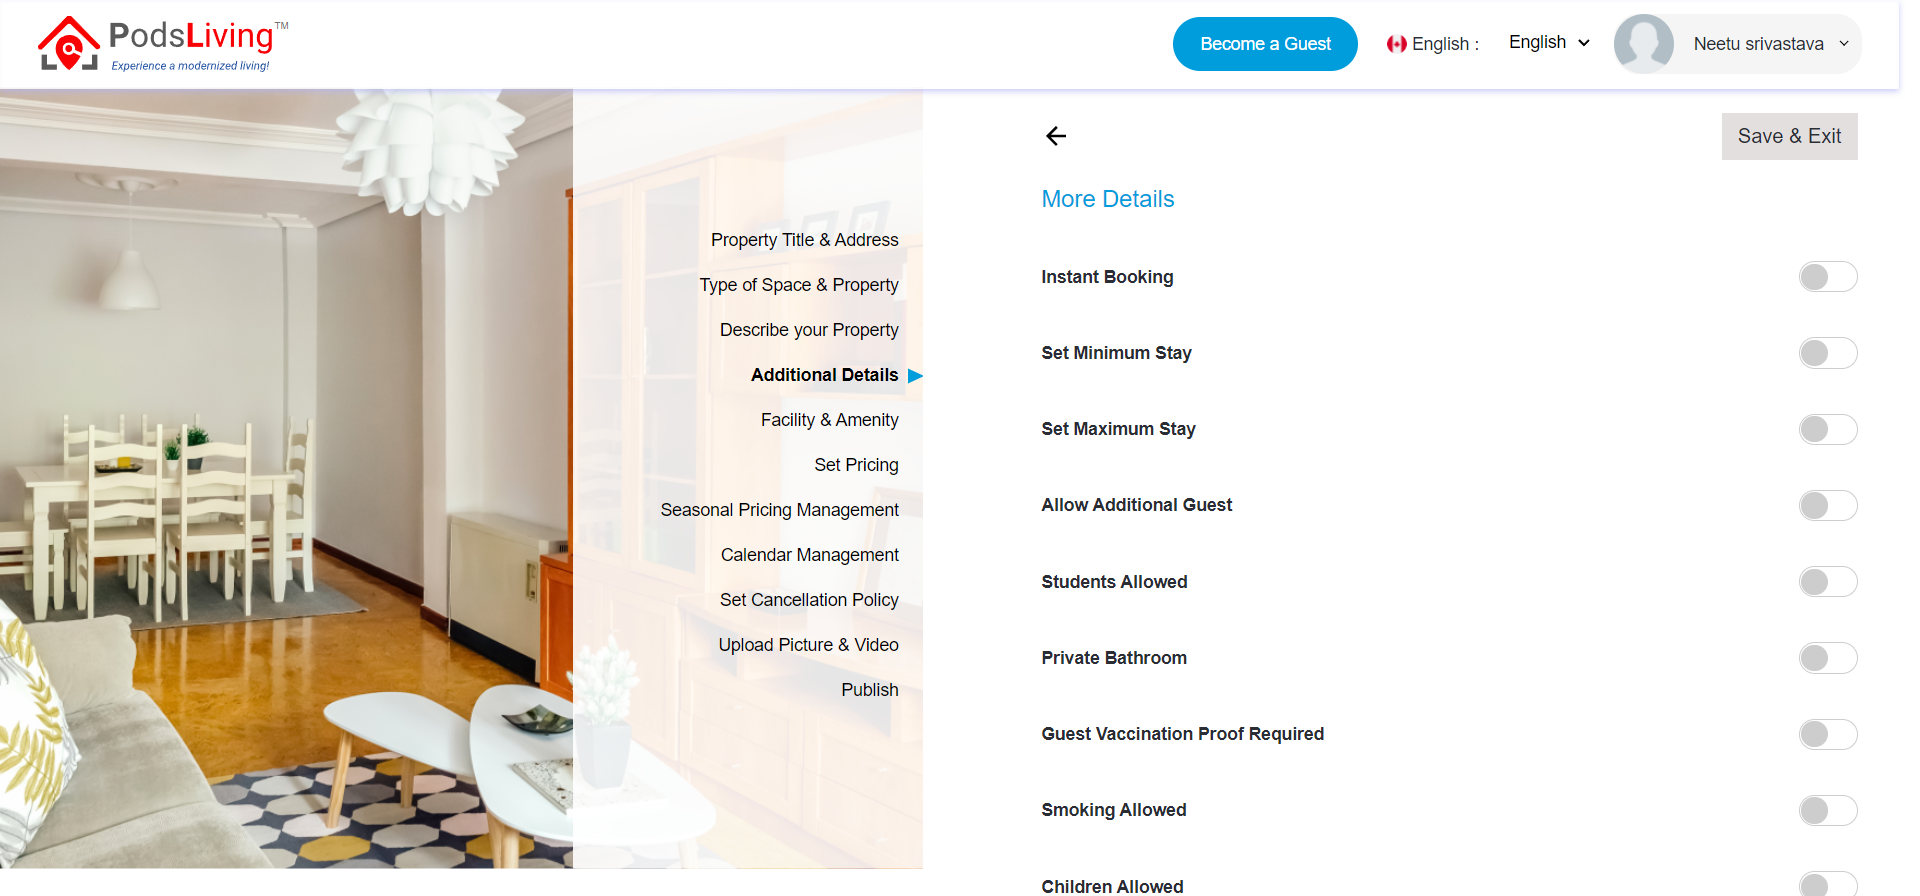1920x896 pixels.
Task: Enable the Instant Booking toggle
Action: click(1827, 277)
